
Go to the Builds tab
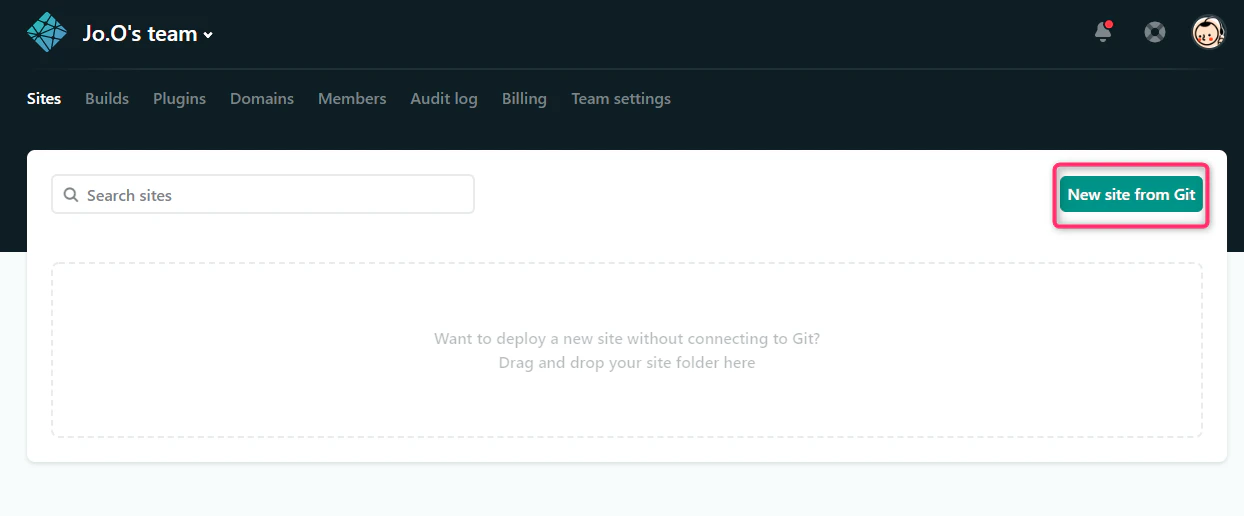click(107, 99)
